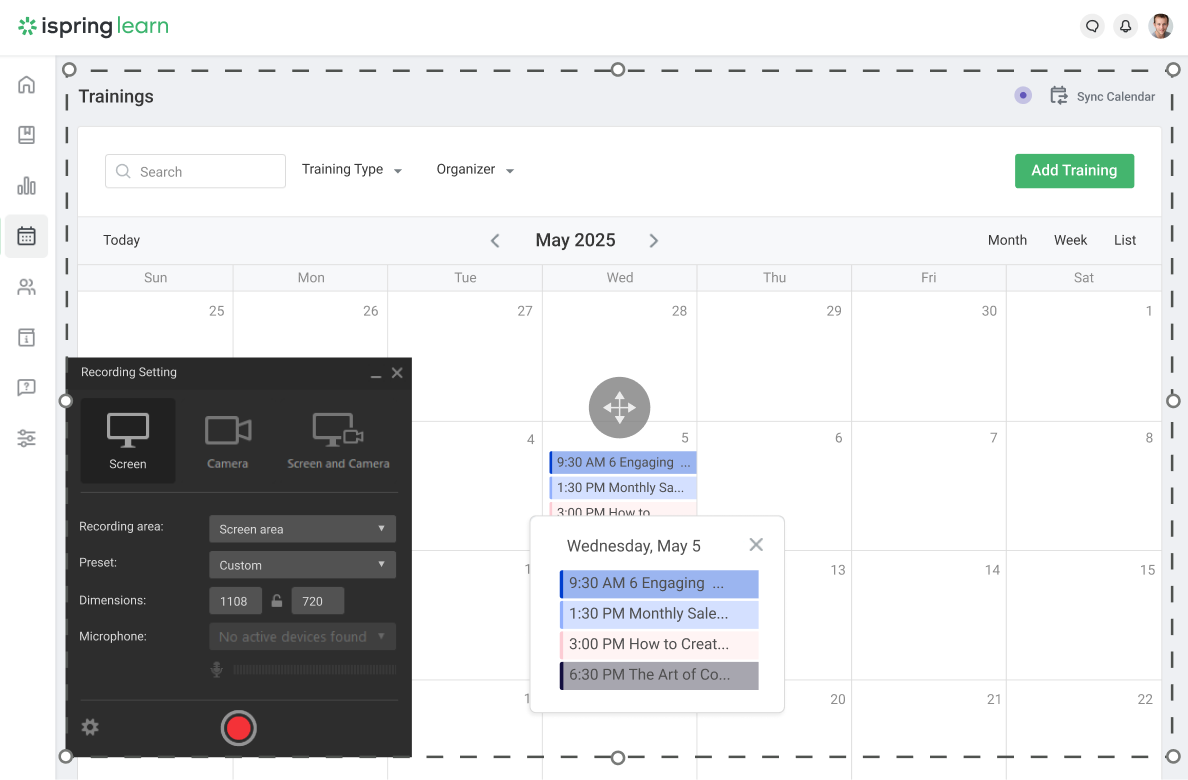This screenshot has height=780, width=1188.
Task: Open the Help question-mark sidebar icon
Action: 26,388
